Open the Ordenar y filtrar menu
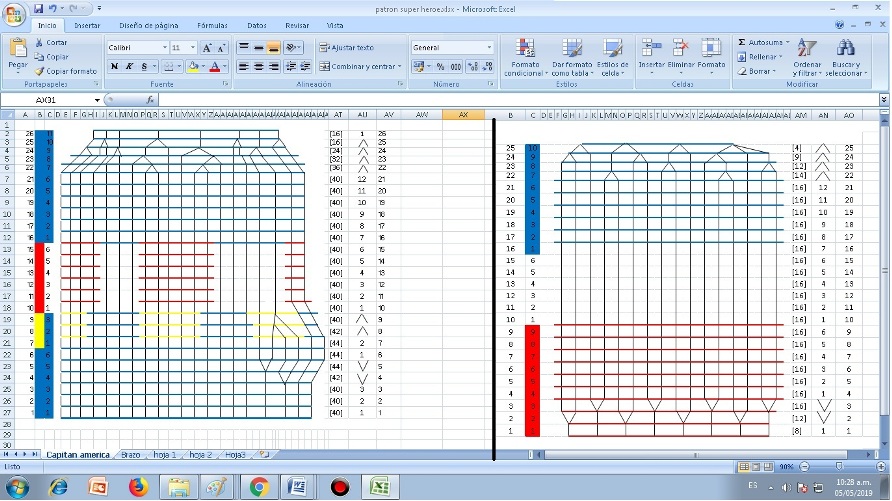The image size is (892, 501). [807, 57]
